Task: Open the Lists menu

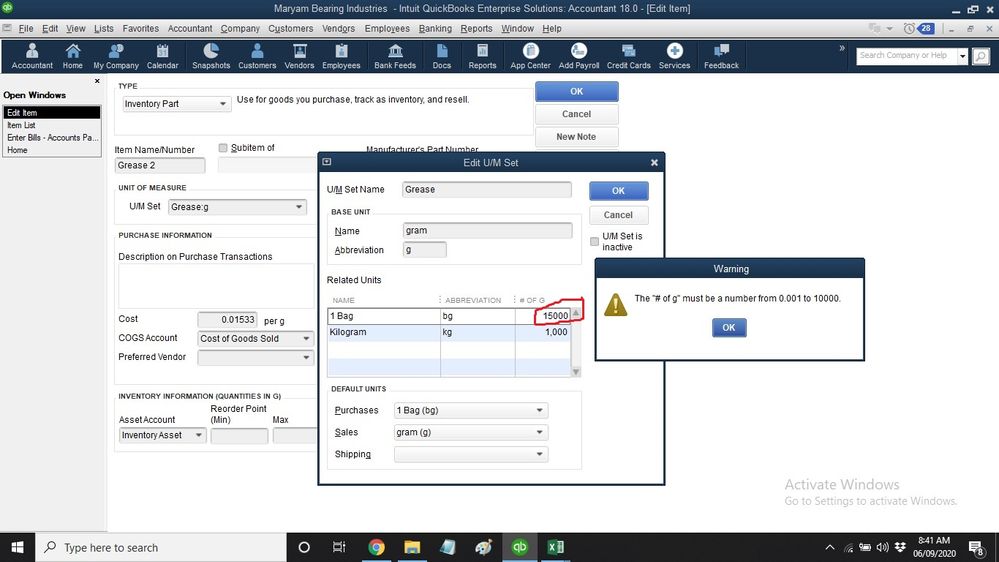Action: [x=103, y=29]
